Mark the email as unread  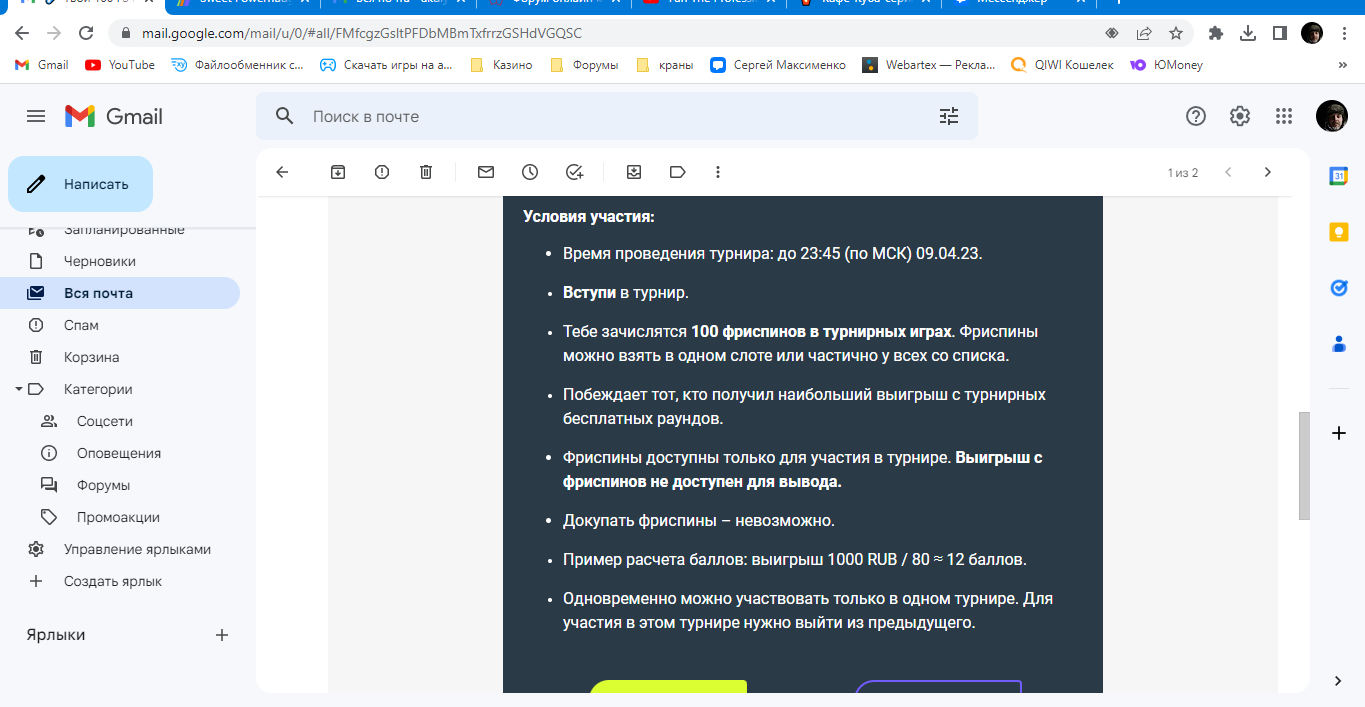pyautogui.click(x=486, y=172)
